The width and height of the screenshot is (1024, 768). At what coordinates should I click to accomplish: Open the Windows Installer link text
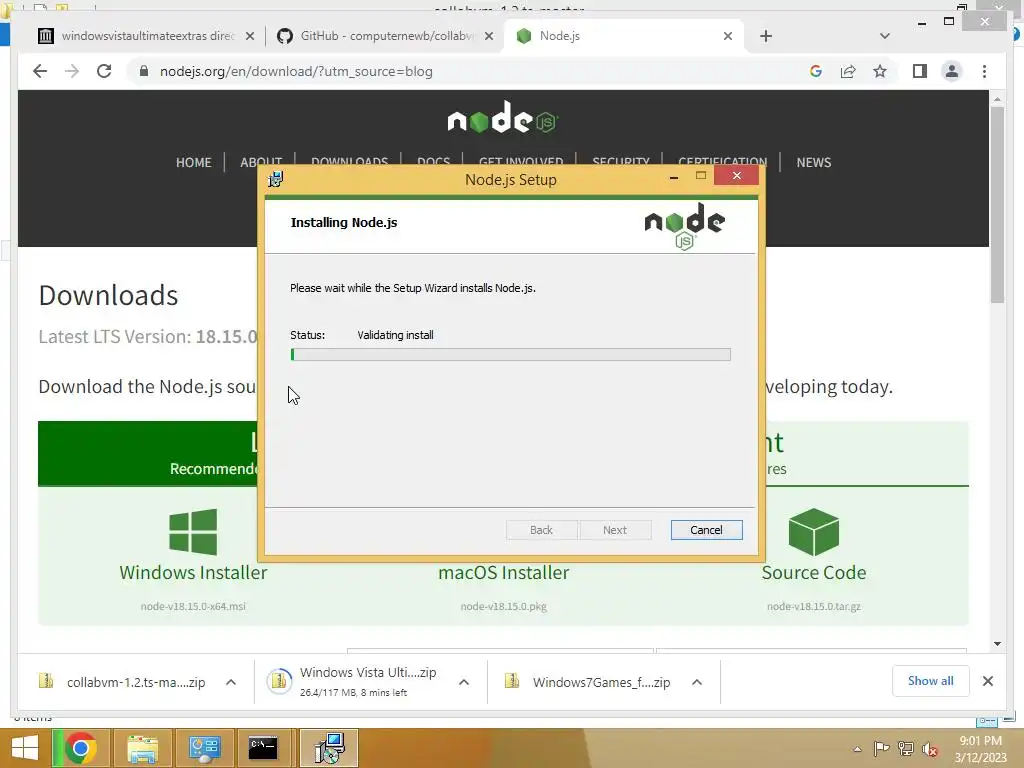pyautogui.click(x=193, y=572)
